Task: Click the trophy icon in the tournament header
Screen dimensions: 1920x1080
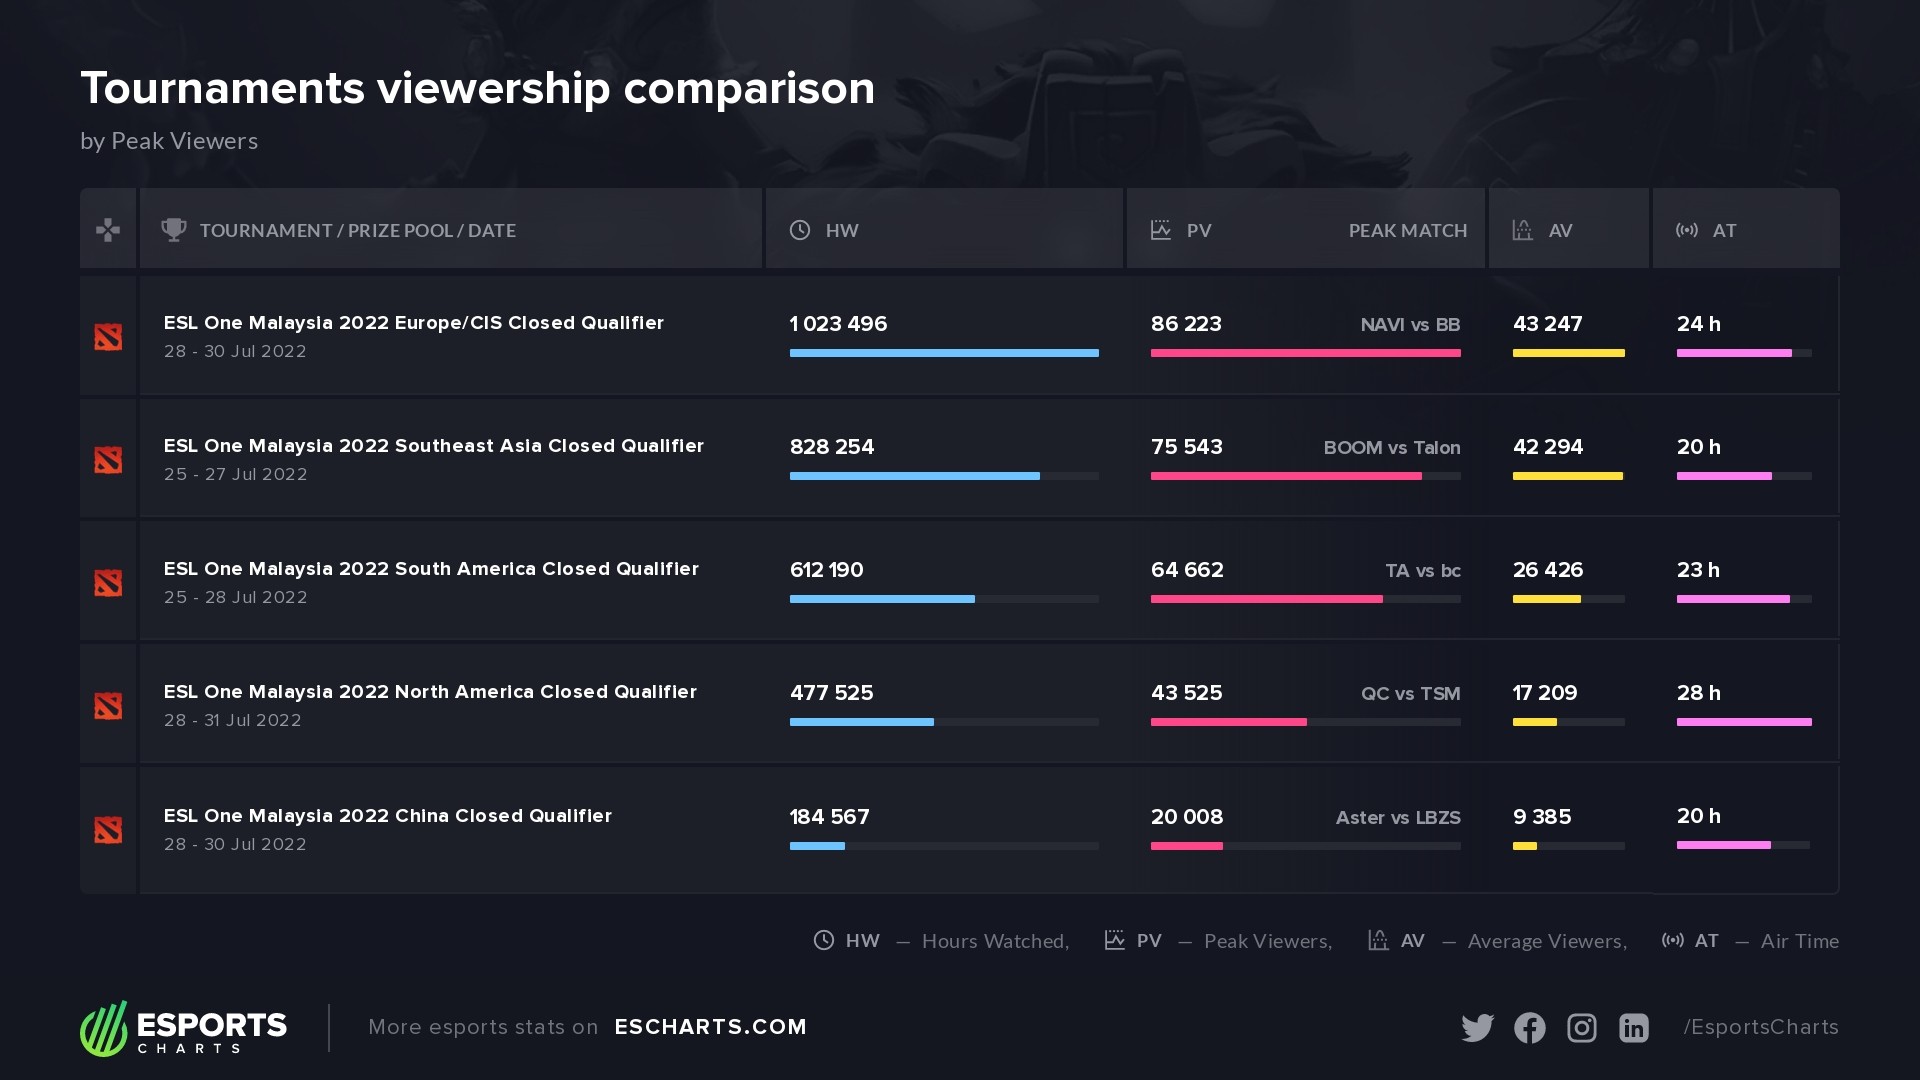Action: 174,230
